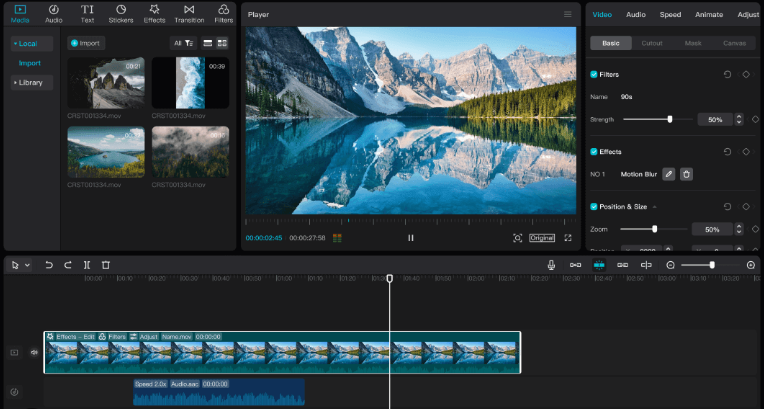Switch to the Speed tab
Image resolution: width=764 pixels, height=409 pixels.
[670, 15]
